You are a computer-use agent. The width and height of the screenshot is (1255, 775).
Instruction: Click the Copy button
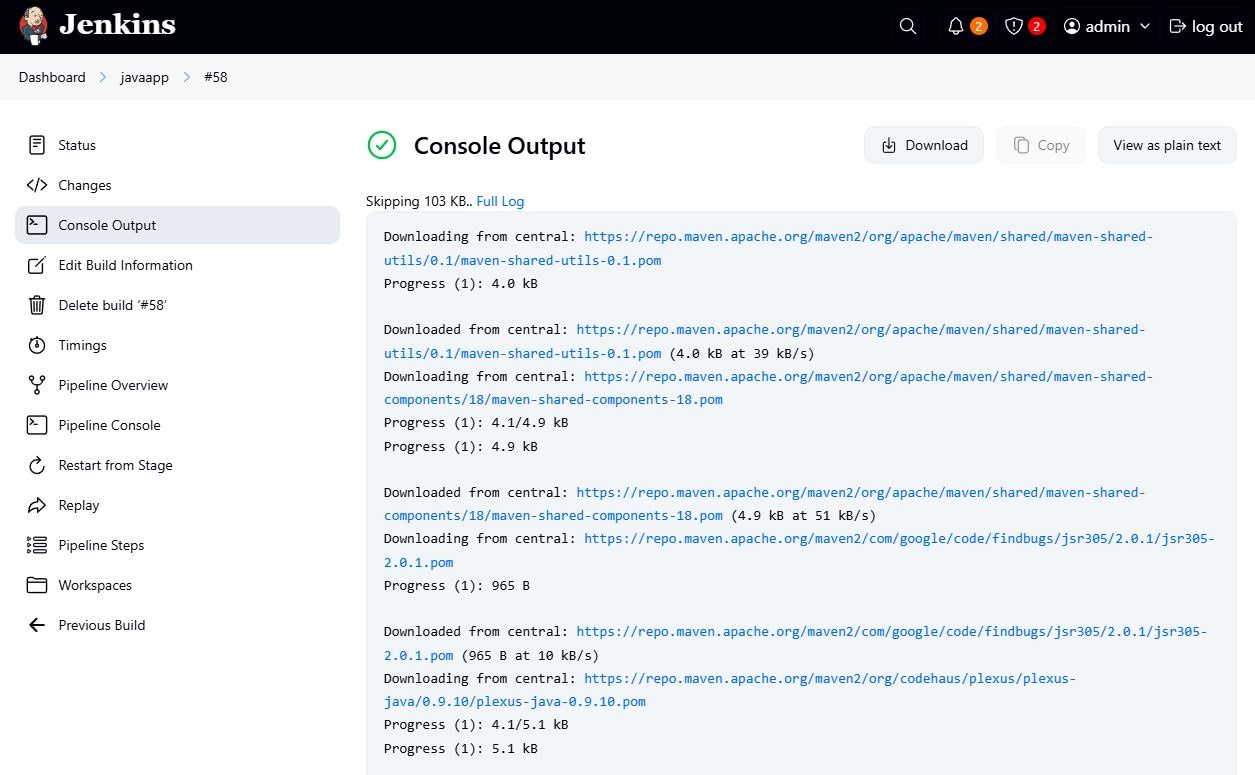pyautogui.click(x=1041, y=145)
